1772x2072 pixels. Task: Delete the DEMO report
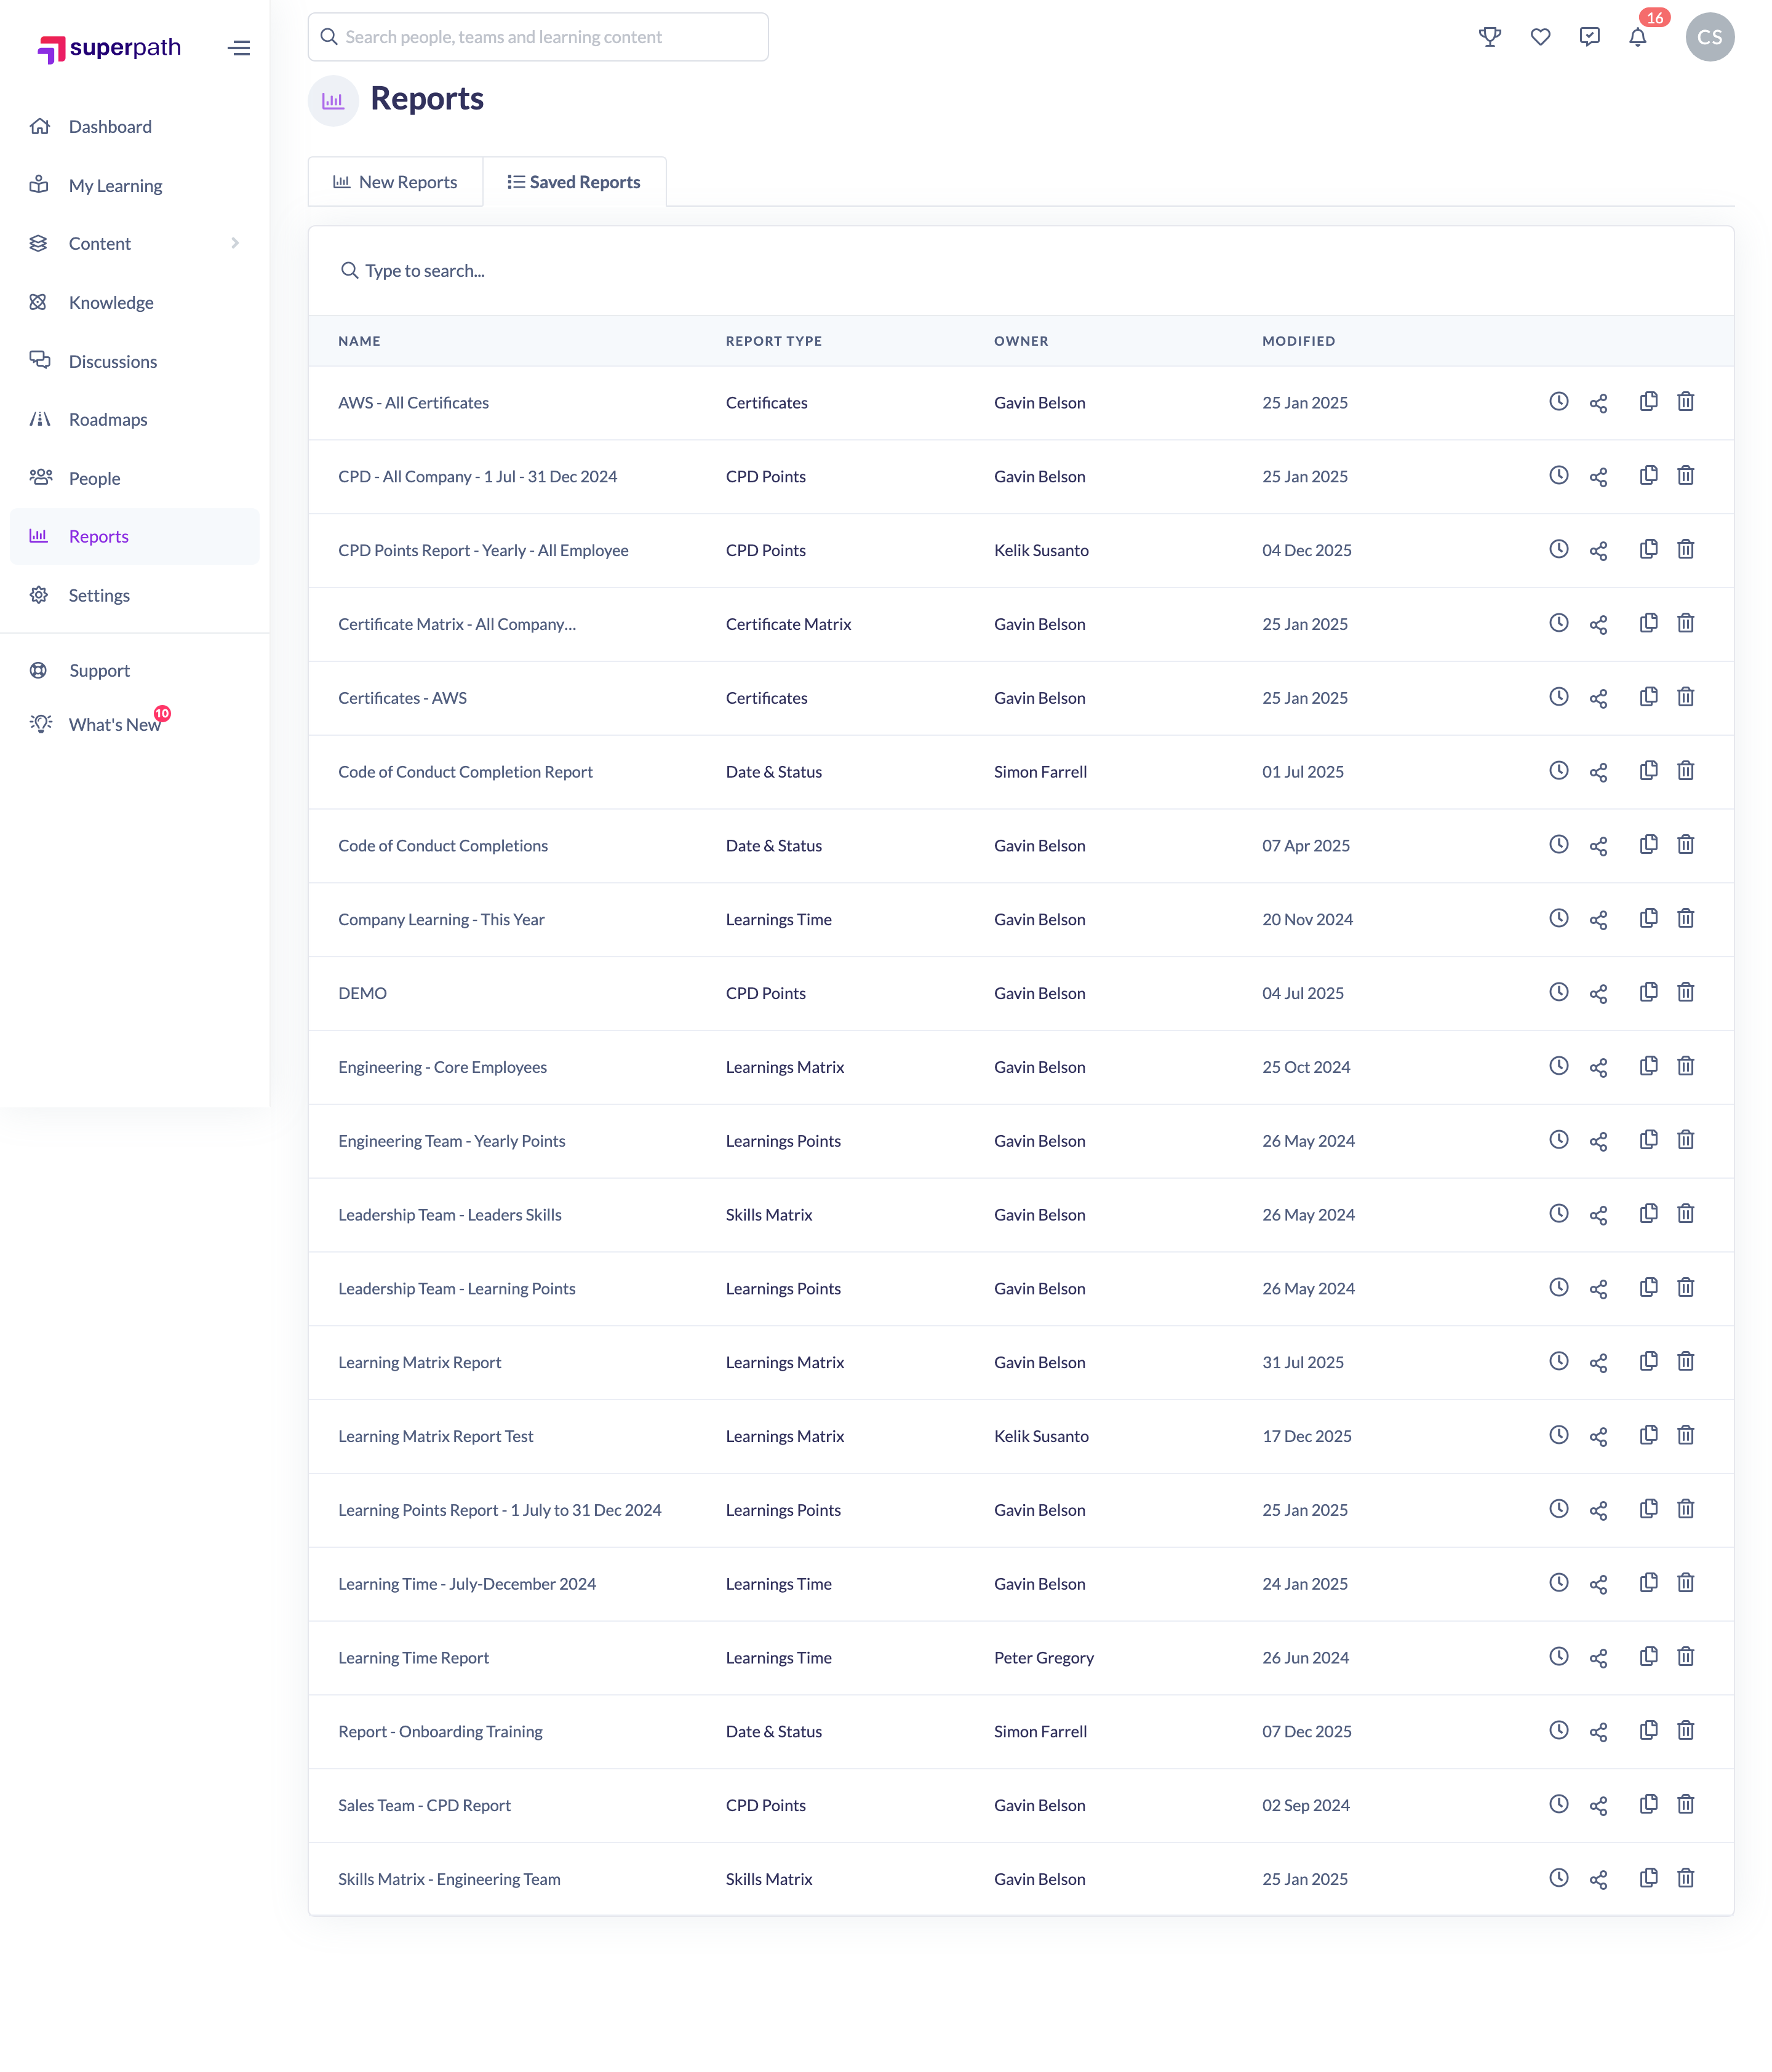point(1685,992)
